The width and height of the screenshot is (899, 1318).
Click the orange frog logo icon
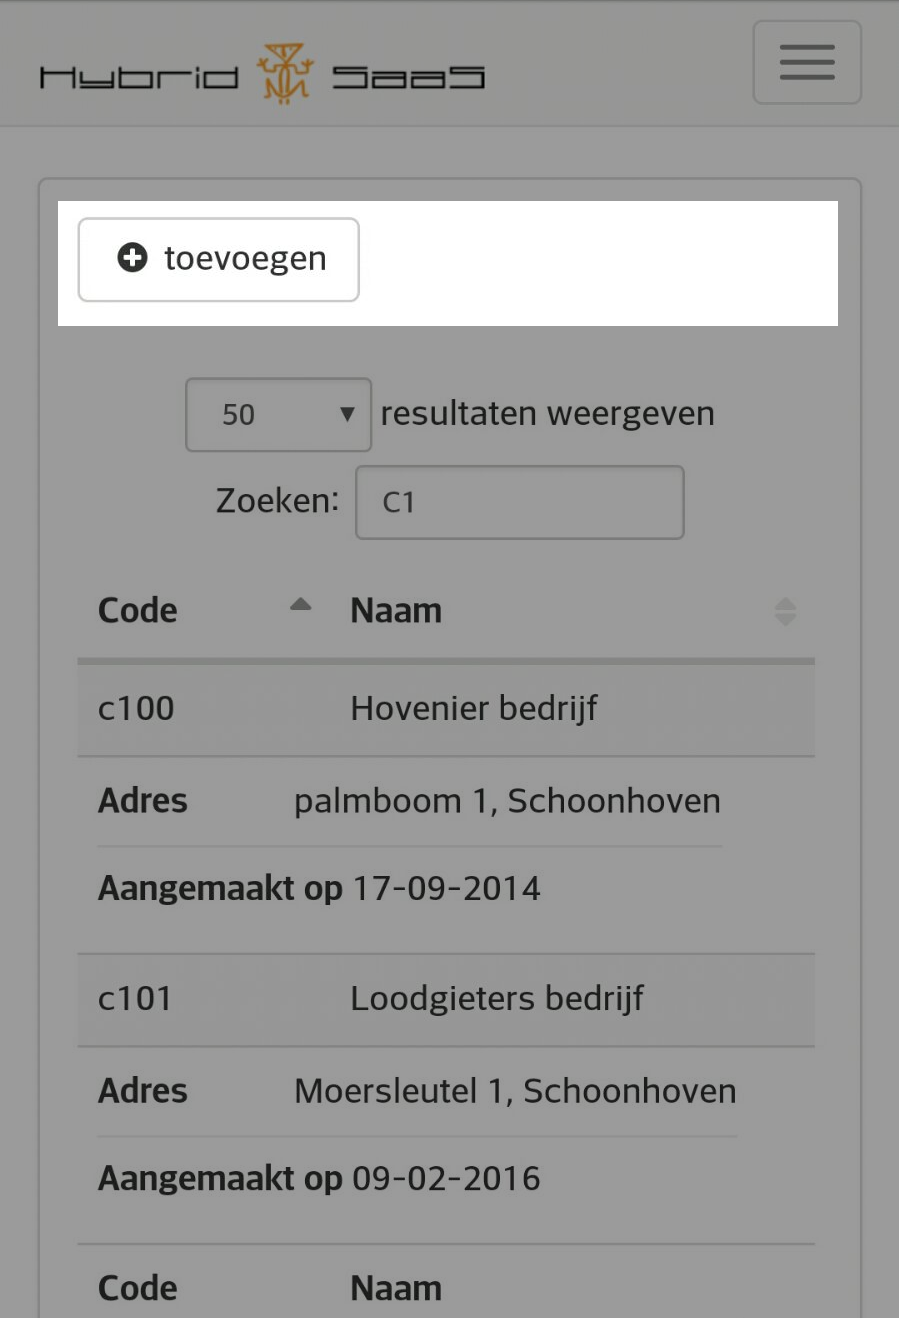(285, 74)
